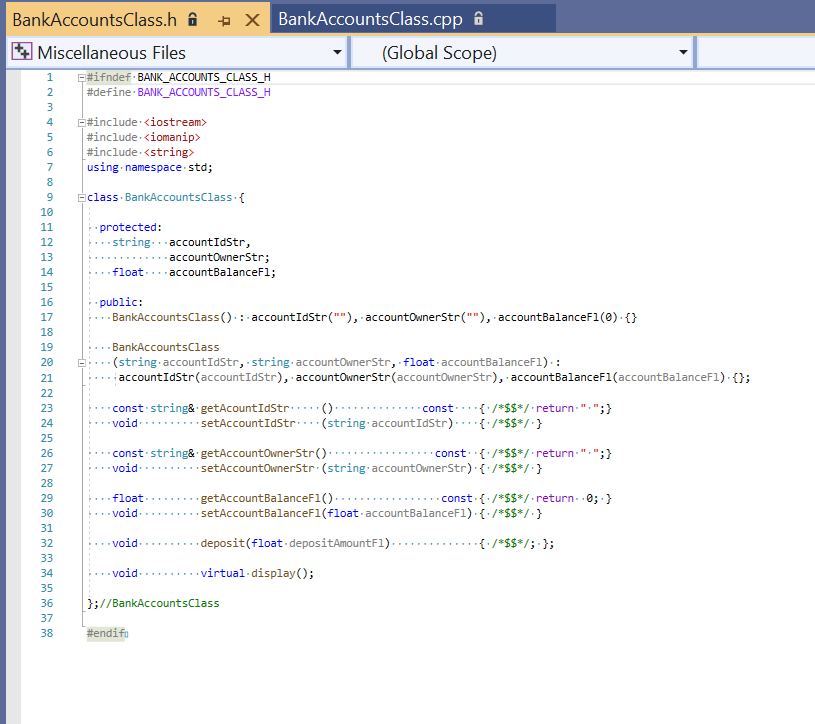The width and height of the screenshot is (815, 724).
Task: Collapse the #ifndef region at line 1
Action: coord(80,77)
